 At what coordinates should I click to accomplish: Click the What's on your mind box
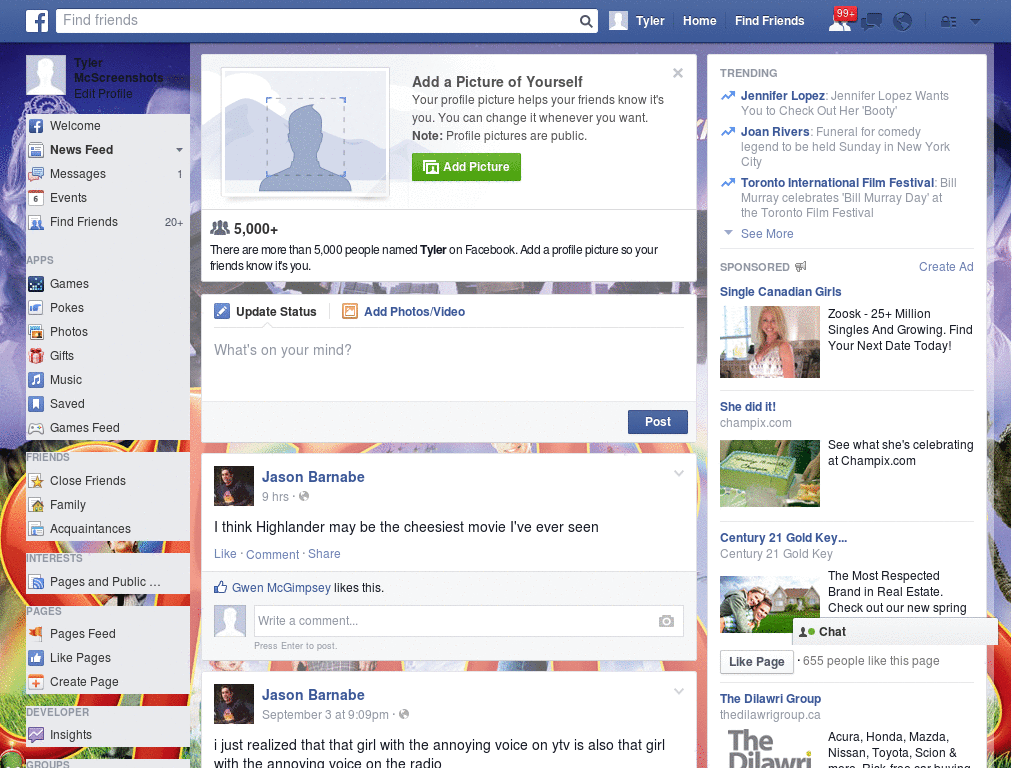coord(449,364)
